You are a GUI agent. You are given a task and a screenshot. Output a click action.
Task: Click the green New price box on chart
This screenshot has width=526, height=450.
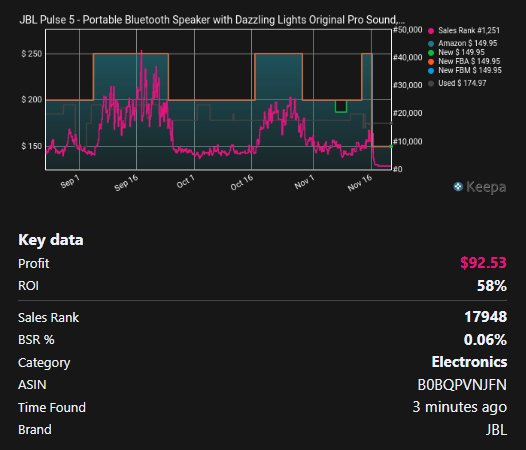[x=341, y=106]
